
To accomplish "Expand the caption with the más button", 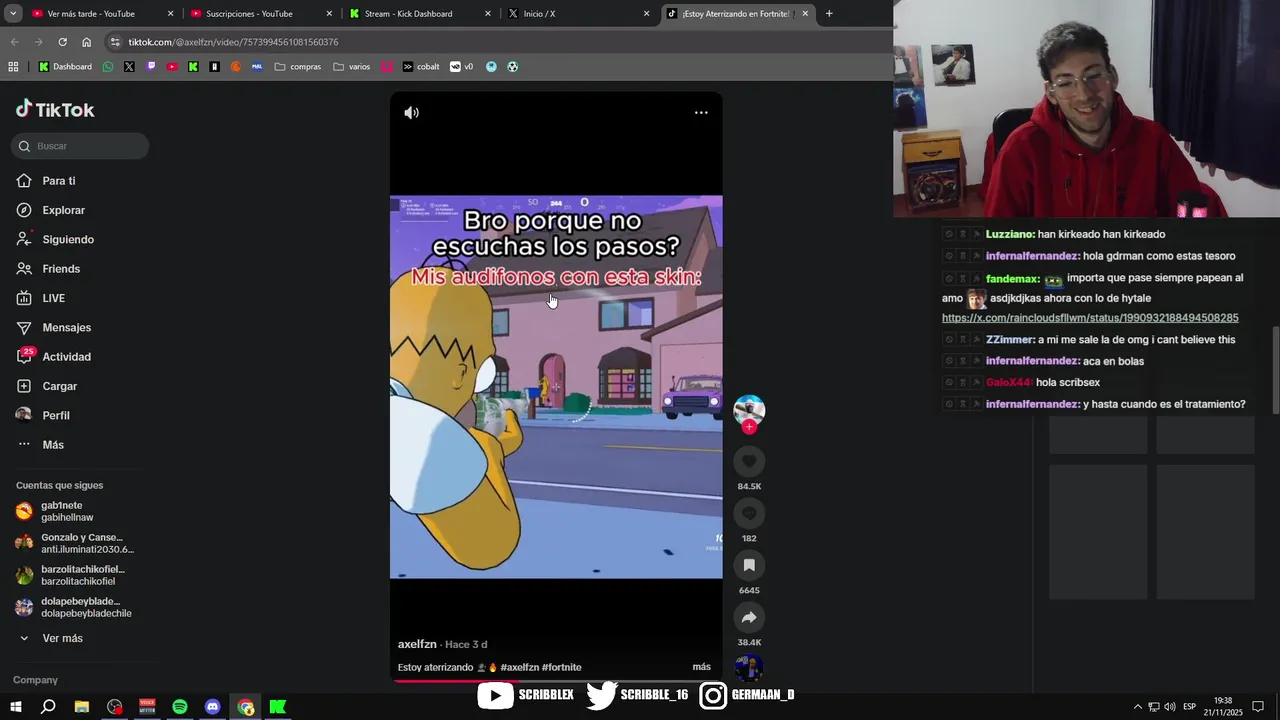I will pos(701,667).
